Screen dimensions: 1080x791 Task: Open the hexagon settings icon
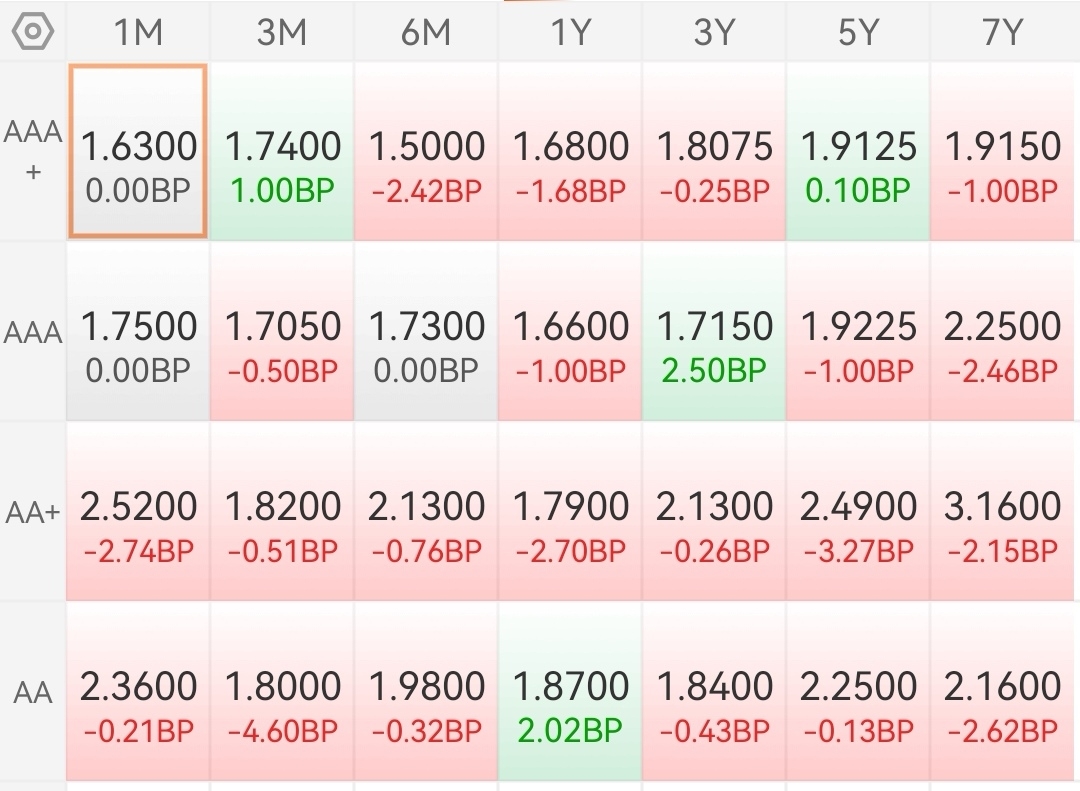32,32
